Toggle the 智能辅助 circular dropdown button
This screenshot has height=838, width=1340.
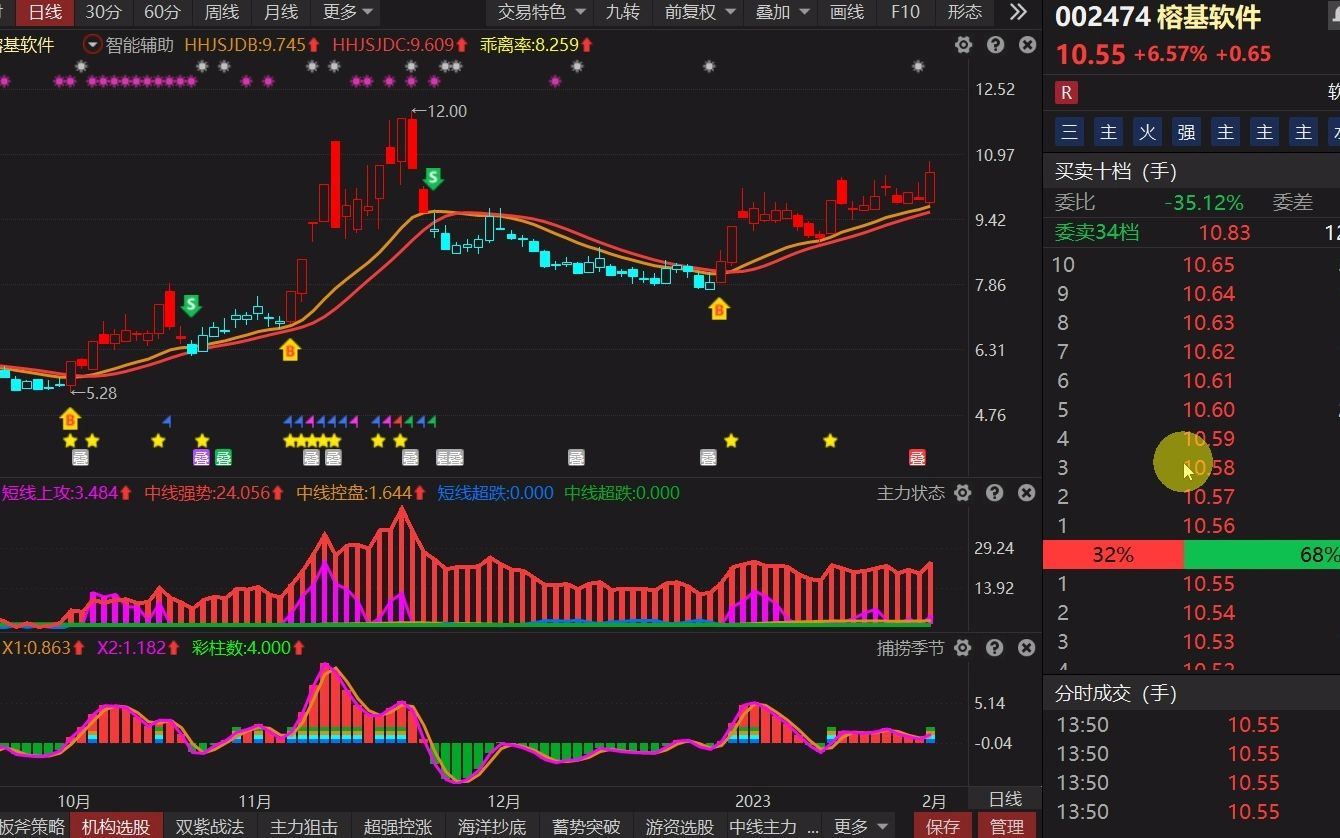click(x=93, y=45)
